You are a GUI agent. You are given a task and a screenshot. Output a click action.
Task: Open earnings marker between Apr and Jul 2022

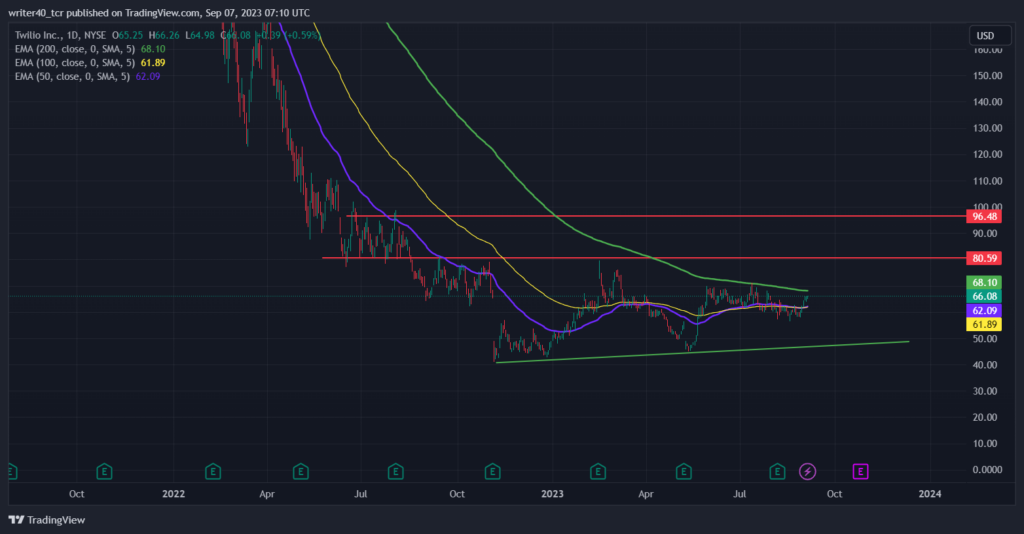click(300, 471)
